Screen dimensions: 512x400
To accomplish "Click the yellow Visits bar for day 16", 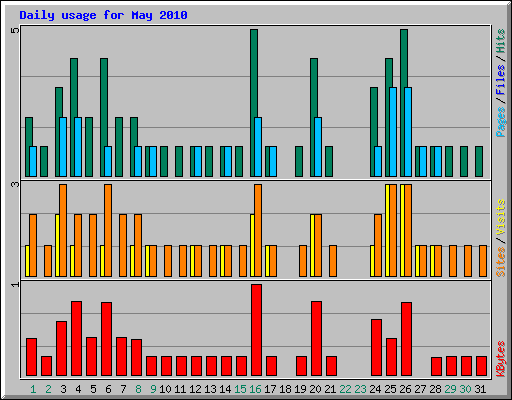I will (252, 245).
